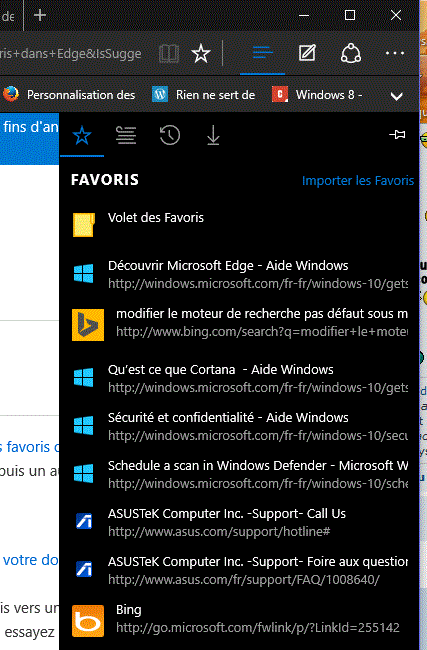
Task: Close the Hub panel via three-lines icon
Action: pos(262,53)
